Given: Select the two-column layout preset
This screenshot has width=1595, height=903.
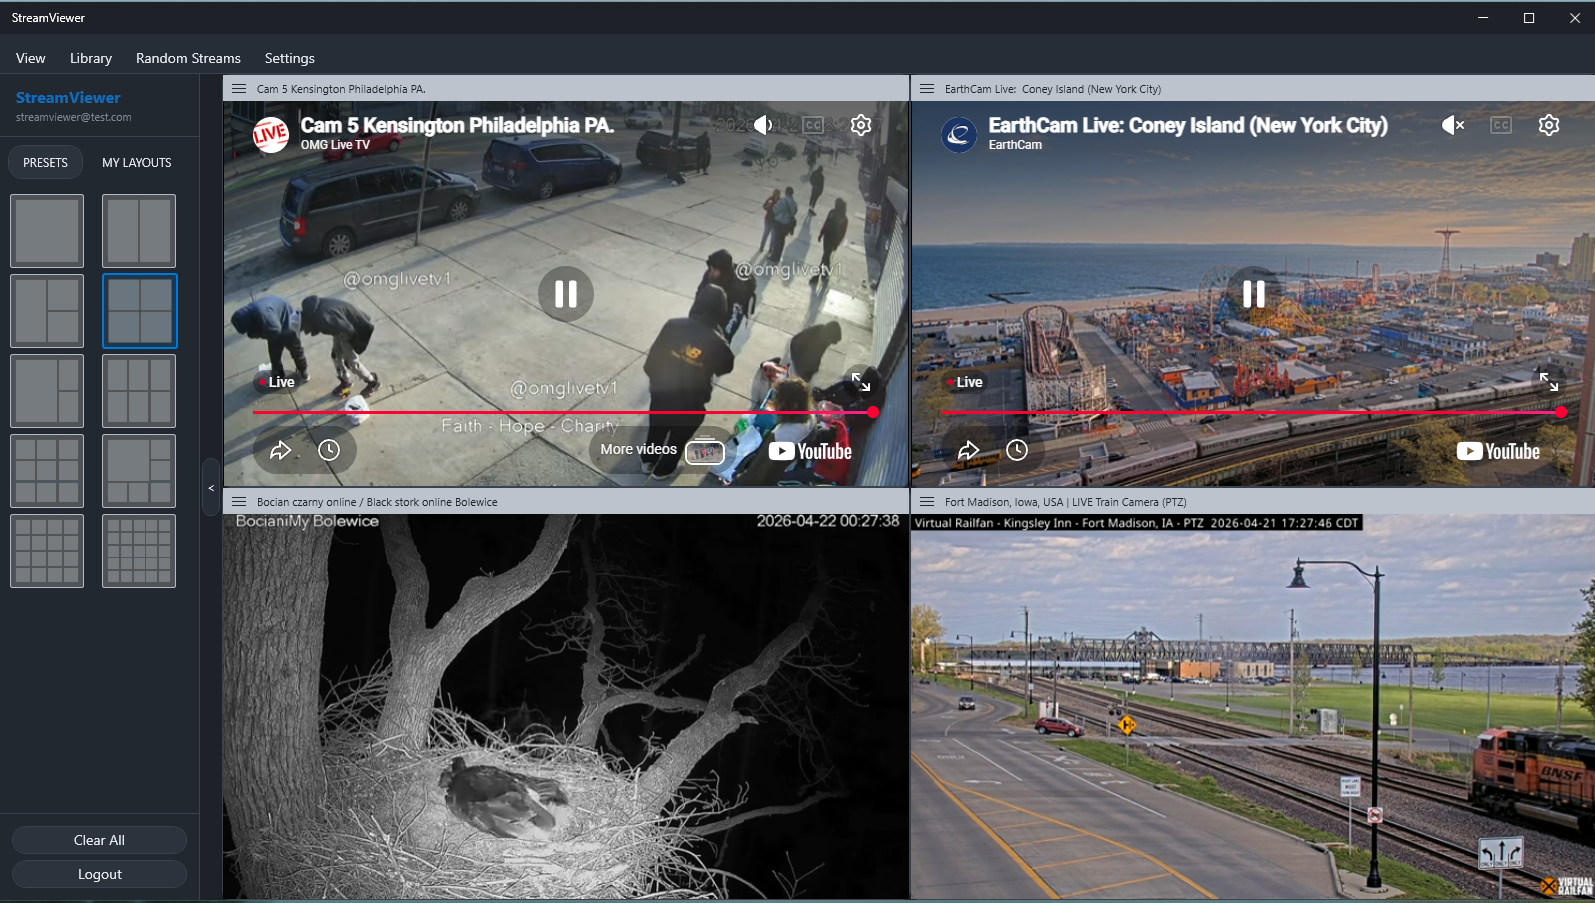Looking at the screenshot, I should pyautogui.click(x=139, y=231).
